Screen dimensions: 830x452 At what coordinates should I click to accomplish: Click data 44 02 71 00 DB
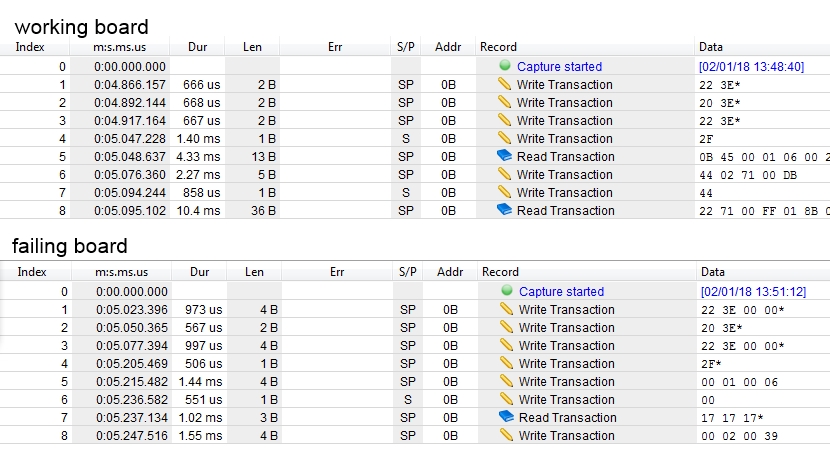748,175
